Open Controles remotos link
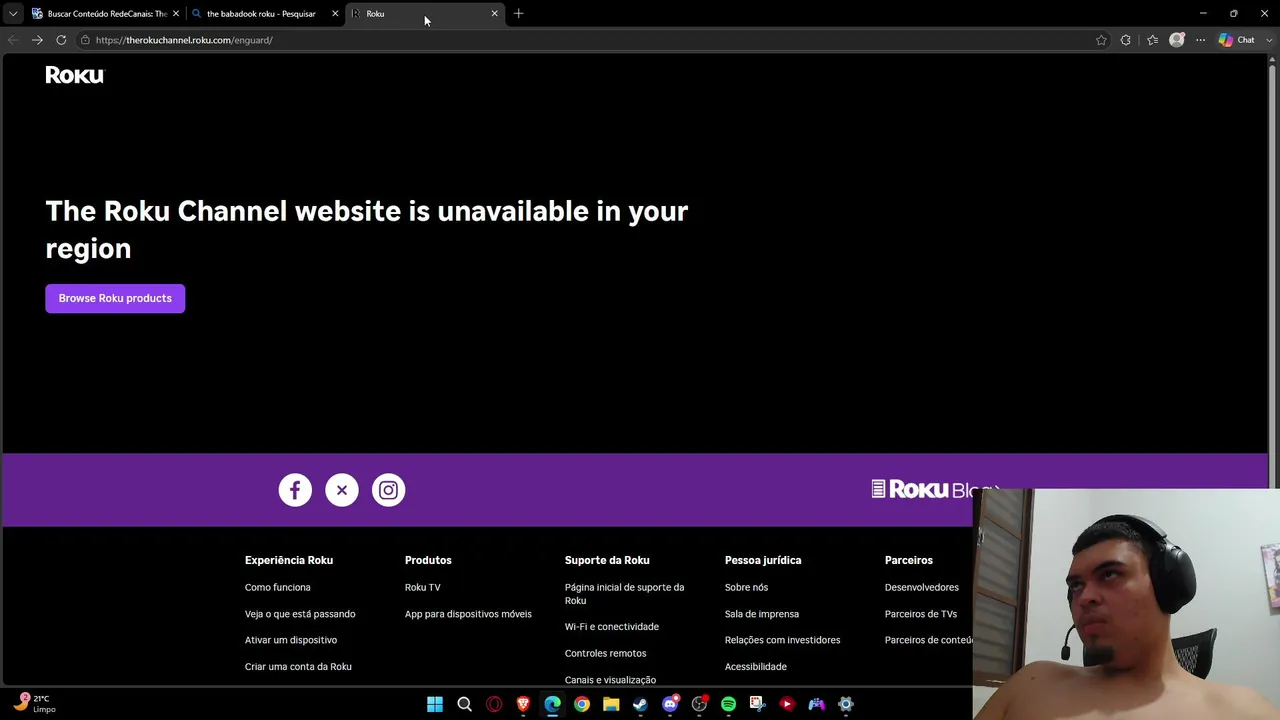1280x720 pixels. (606, 654)
